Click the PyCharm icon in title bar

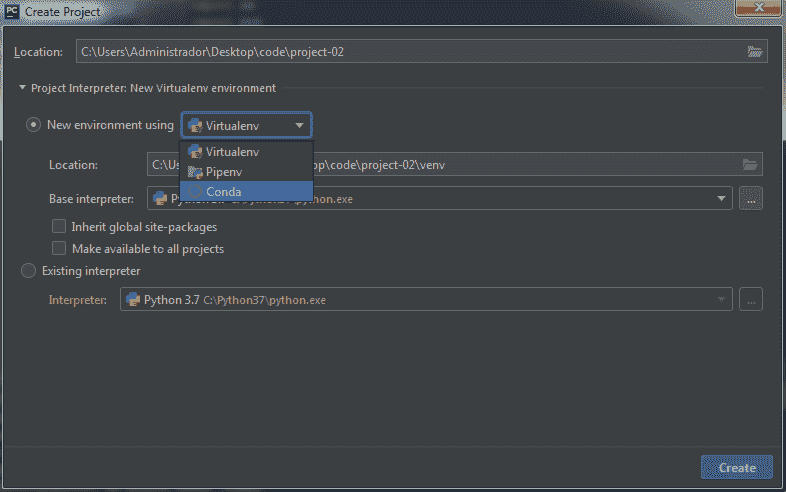tap(12, 11)
